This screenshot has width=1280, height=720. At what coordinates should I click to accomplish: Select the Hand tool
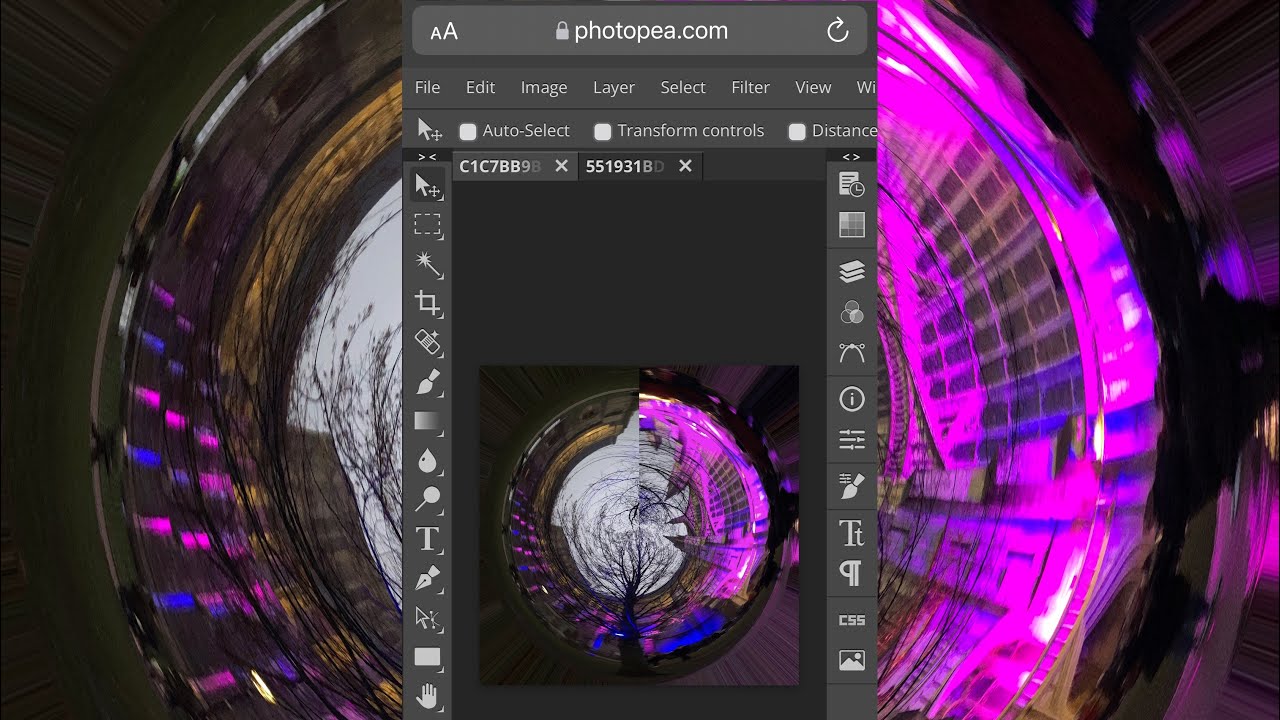pos(428,696)
